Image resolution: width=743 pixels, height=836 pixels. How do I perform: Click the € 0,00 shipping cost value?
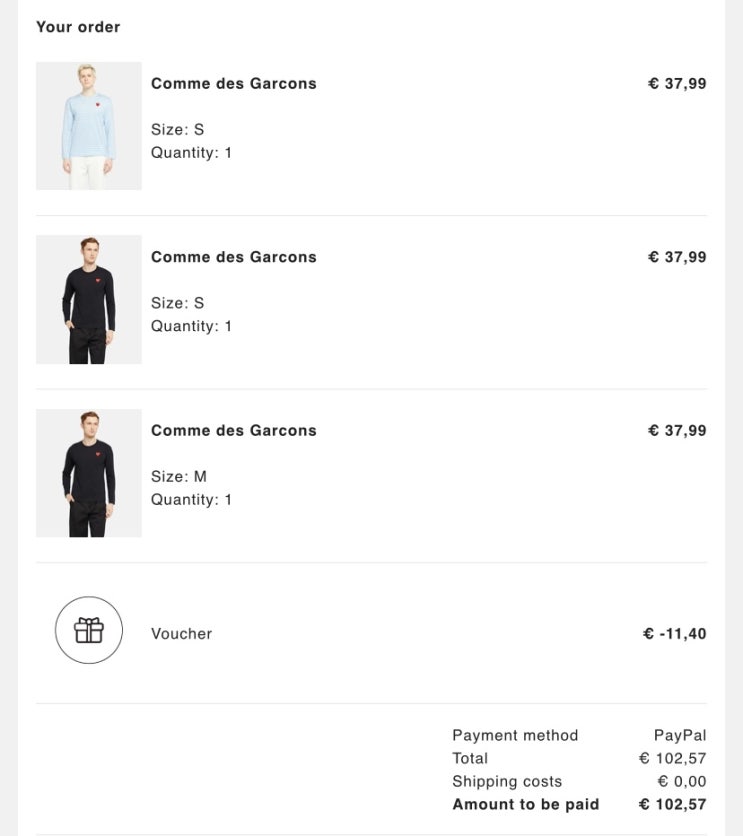(x=681, y=782)
